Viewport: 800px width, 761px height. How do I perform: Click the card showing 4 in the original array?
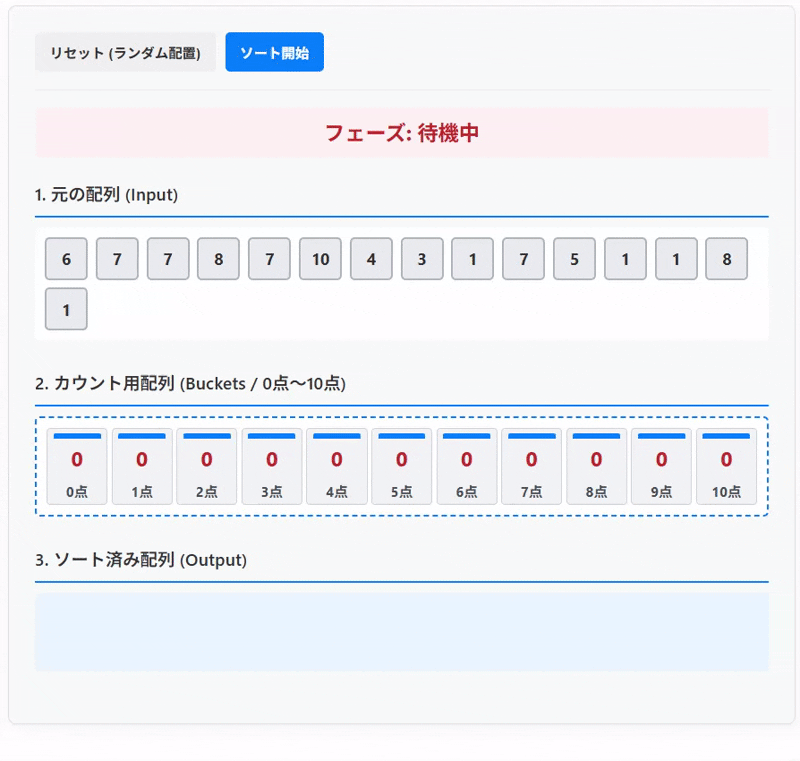371,259
